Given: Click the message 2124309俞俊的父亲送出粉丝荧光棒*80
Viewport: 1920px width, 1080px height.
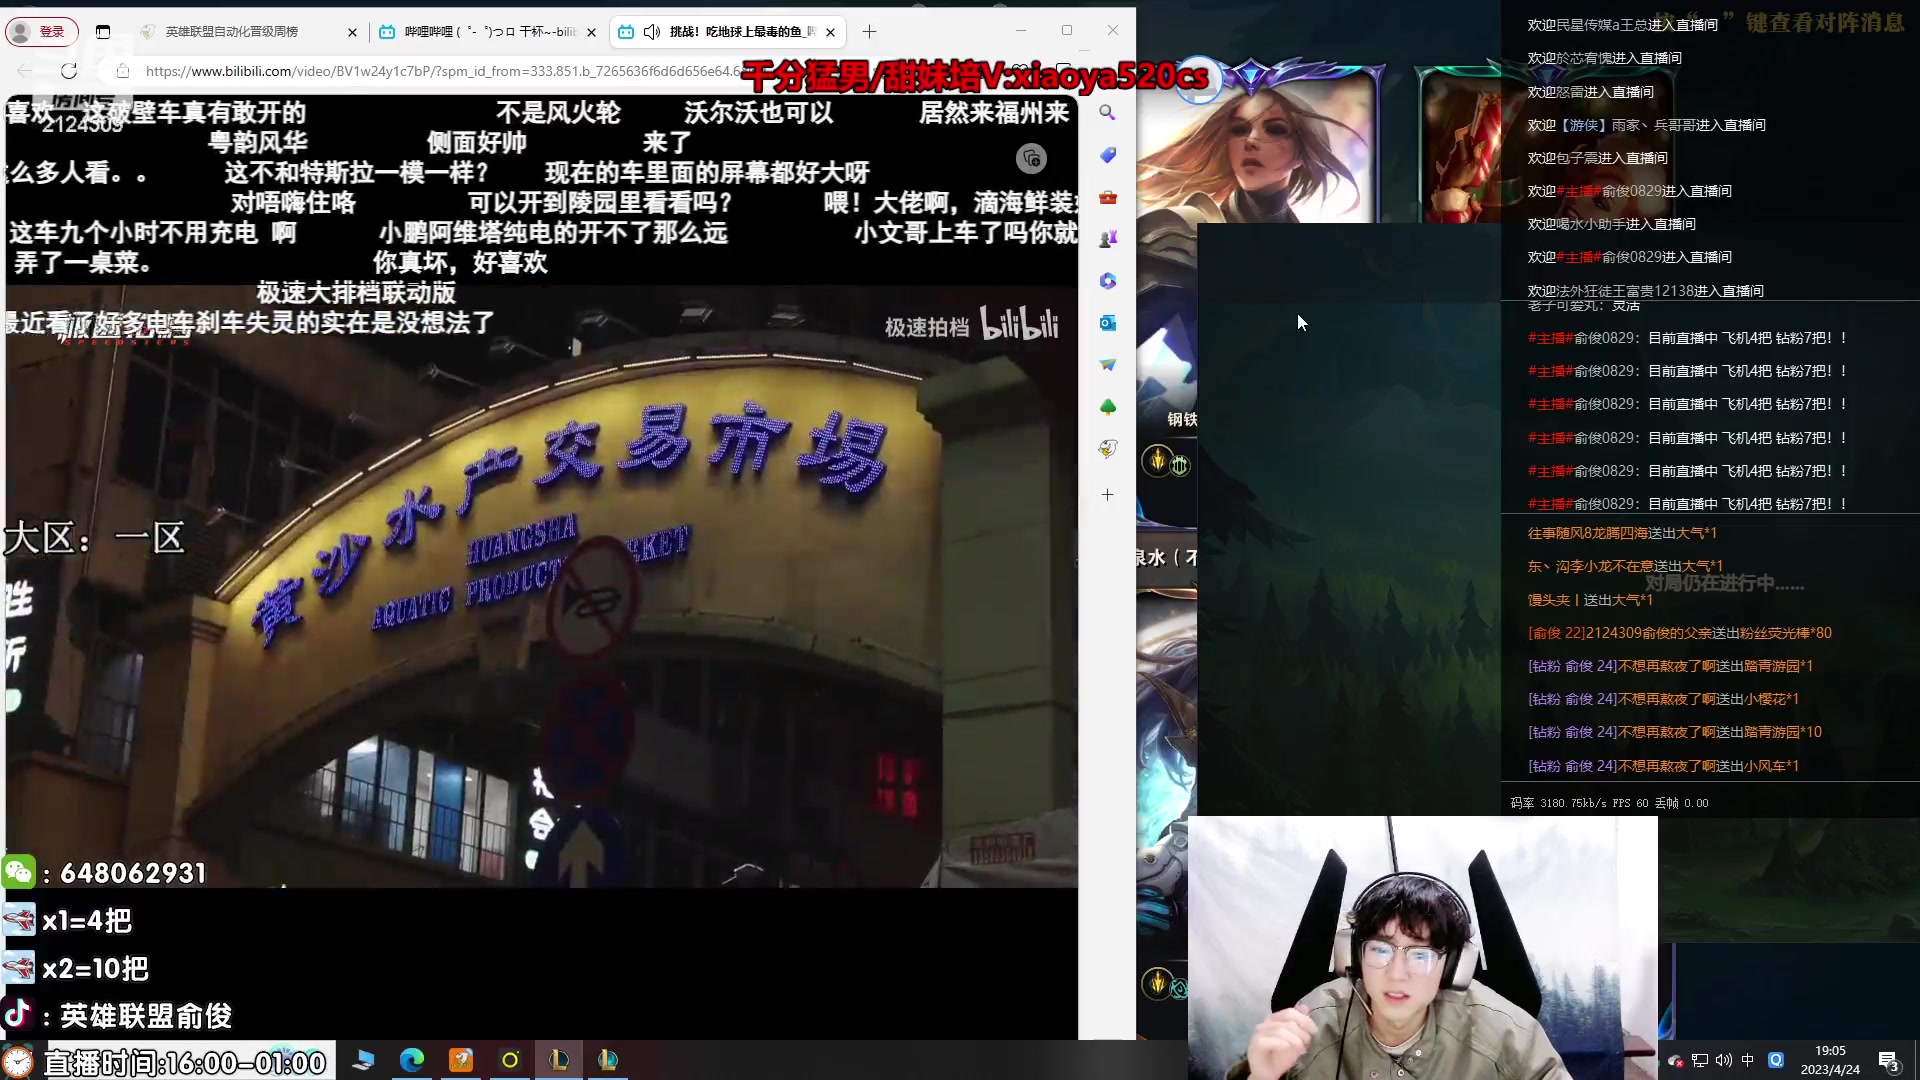Looking at the screenshot, I should pyautogui.click(x=1680, y=633).
